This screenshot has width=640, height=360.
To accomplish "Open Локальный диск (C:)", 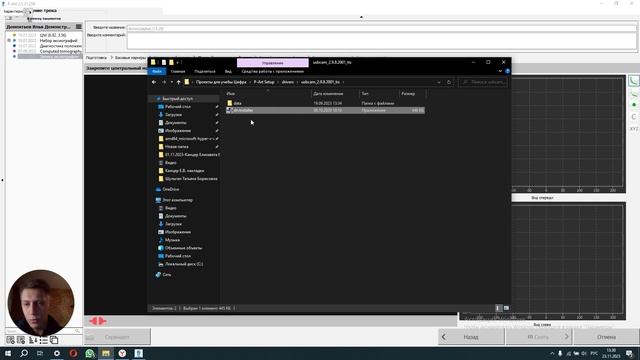I will [x=184, y=264].
